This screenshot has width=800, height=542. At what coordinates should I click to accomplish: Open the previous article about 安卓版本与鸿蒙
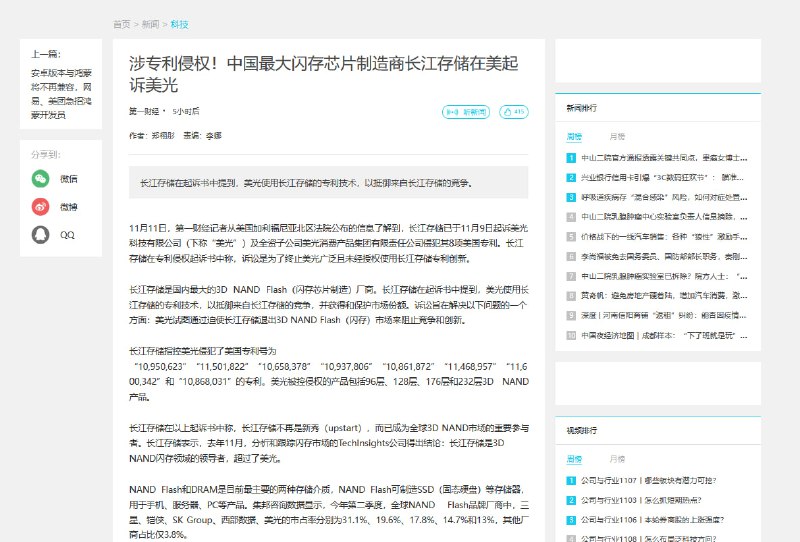coord(61,94)
